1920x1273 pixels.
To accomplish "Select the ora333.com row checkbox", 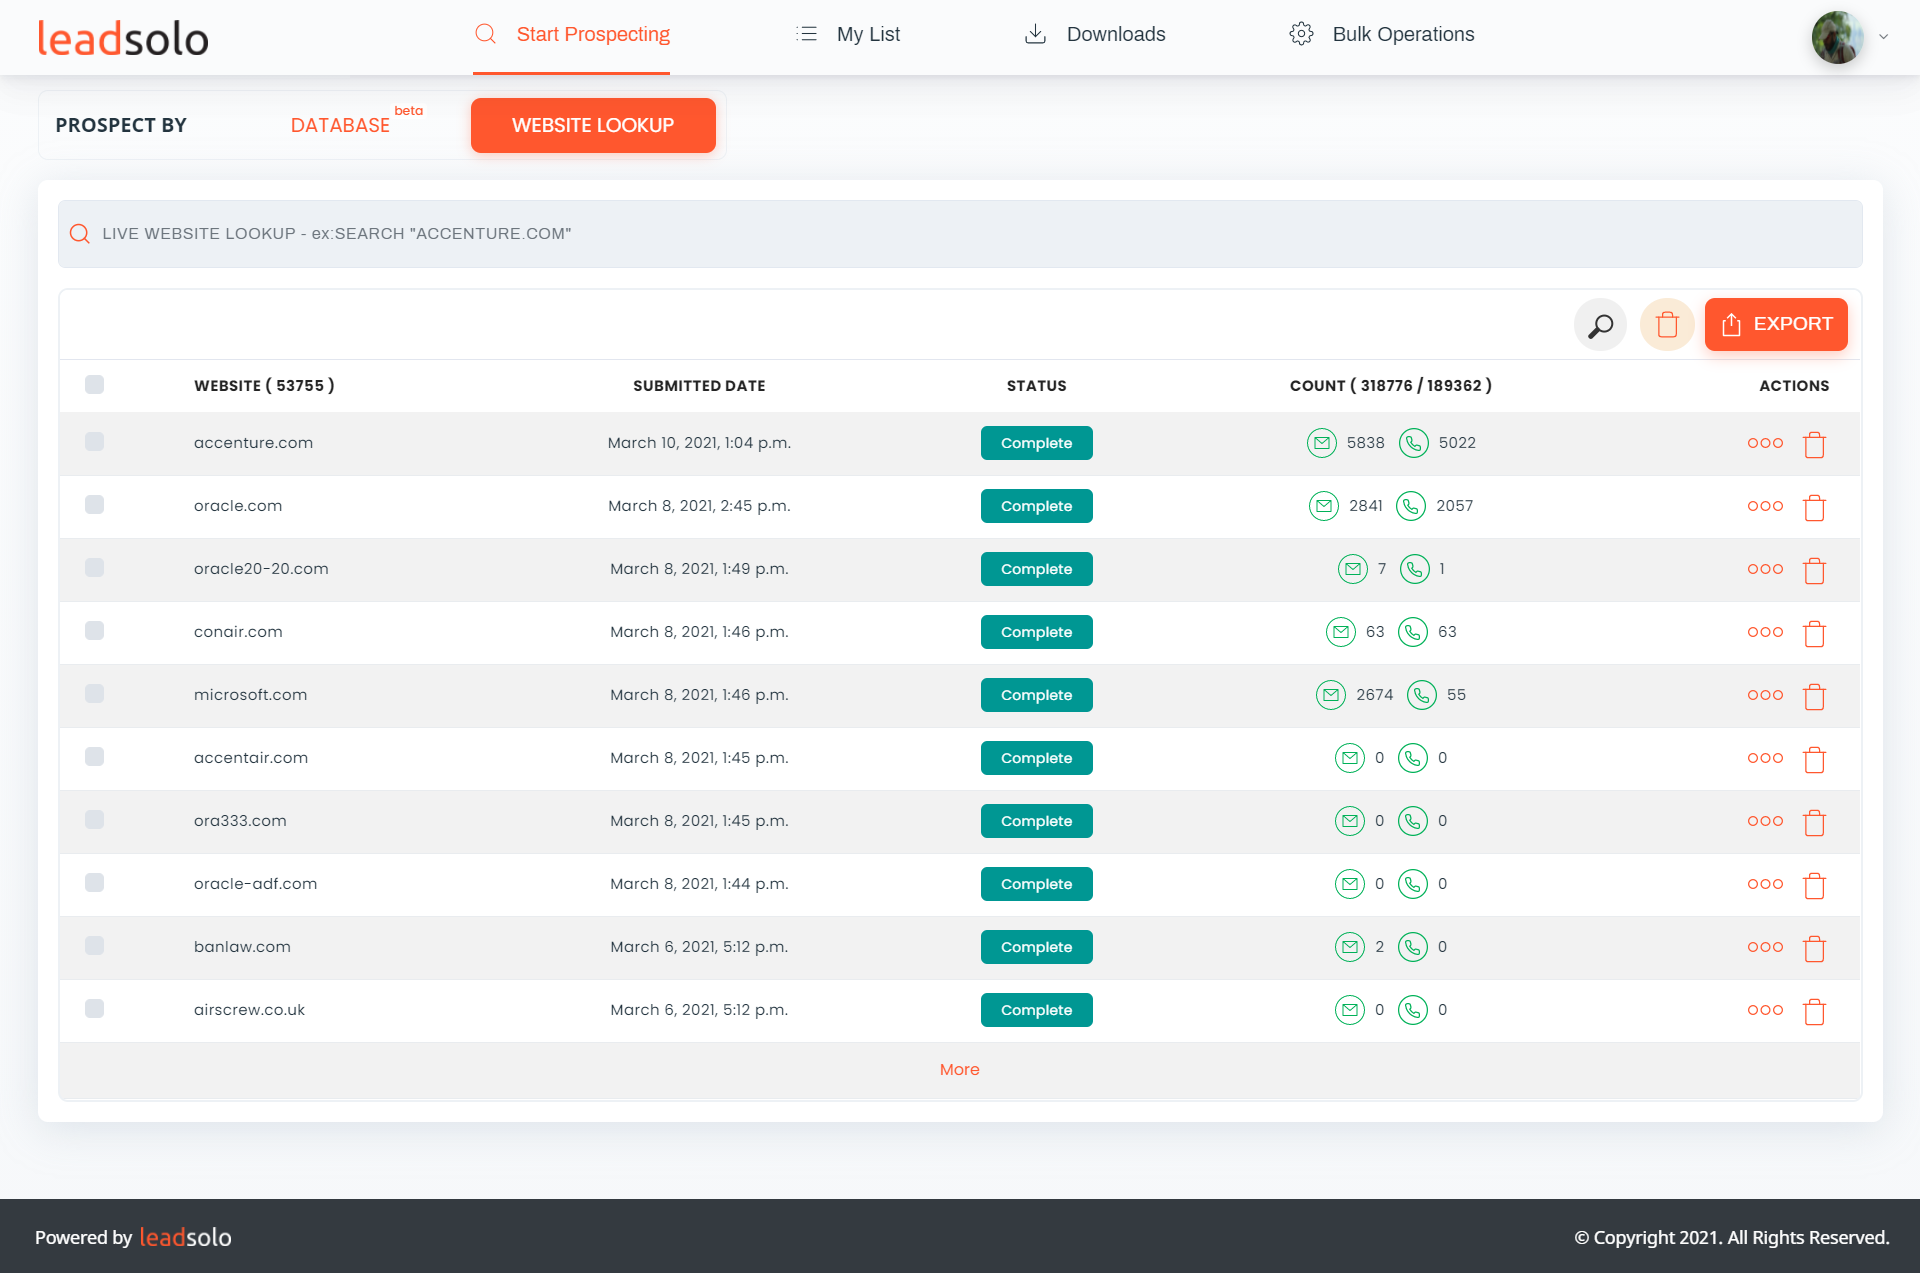I will click(95, 820).
